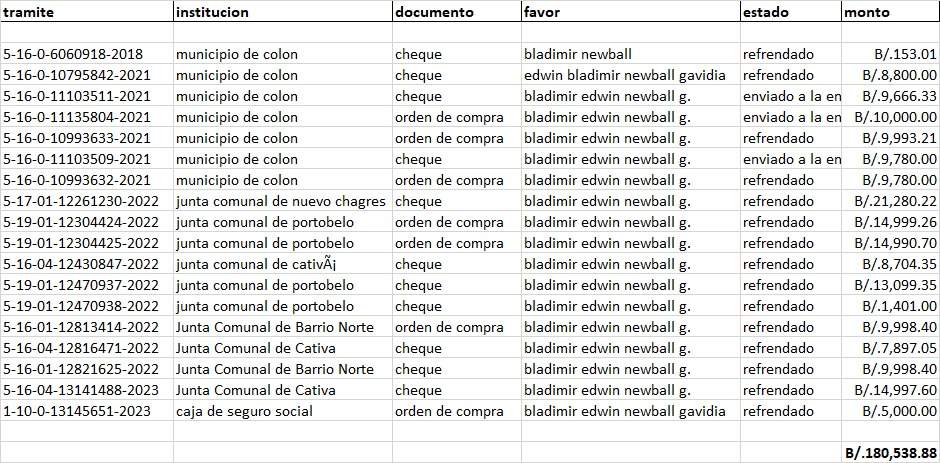
Task: Select tramite 1-10-0-13145651-2023 cell
Action: click(x=87, y=411)
